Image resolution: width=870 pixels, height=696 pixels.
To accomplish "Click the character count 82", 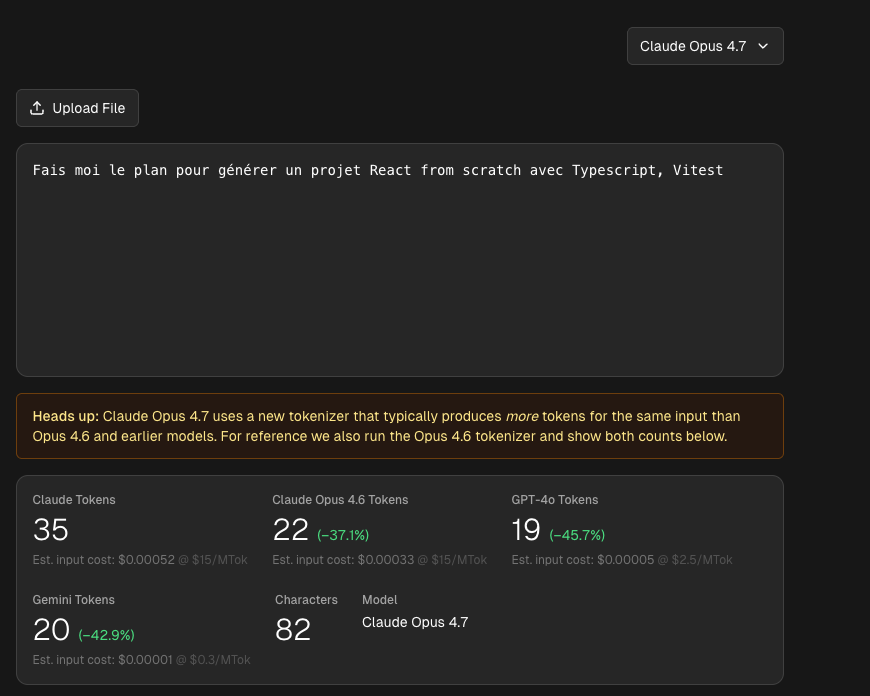I will (292, 629).
